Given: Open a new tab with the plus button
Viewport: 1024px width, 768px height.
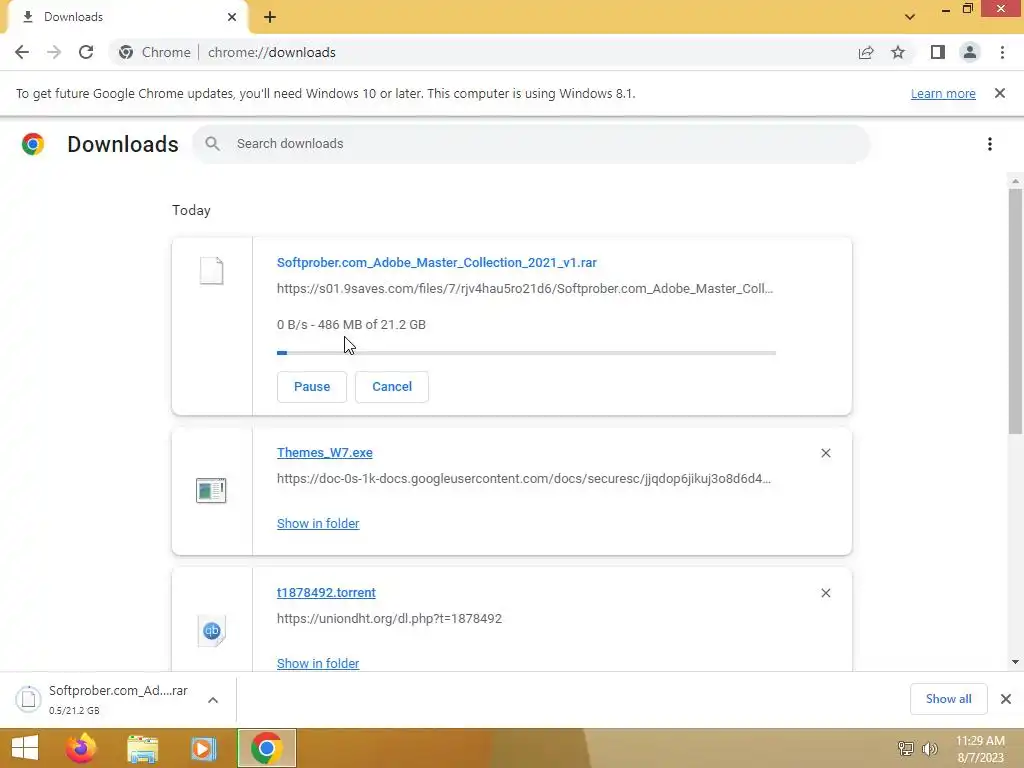Looking at the screenshot, I should 270,17.
